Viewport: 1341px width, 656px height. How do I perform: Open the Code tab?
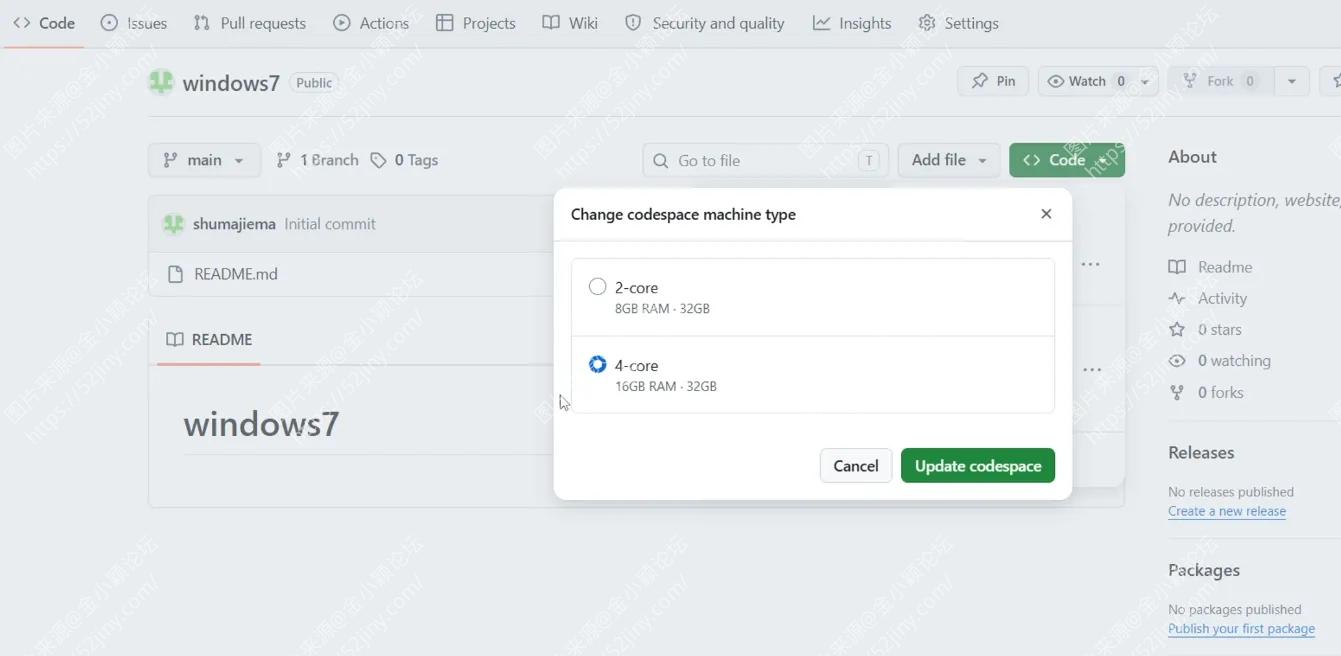click(44, 23)
